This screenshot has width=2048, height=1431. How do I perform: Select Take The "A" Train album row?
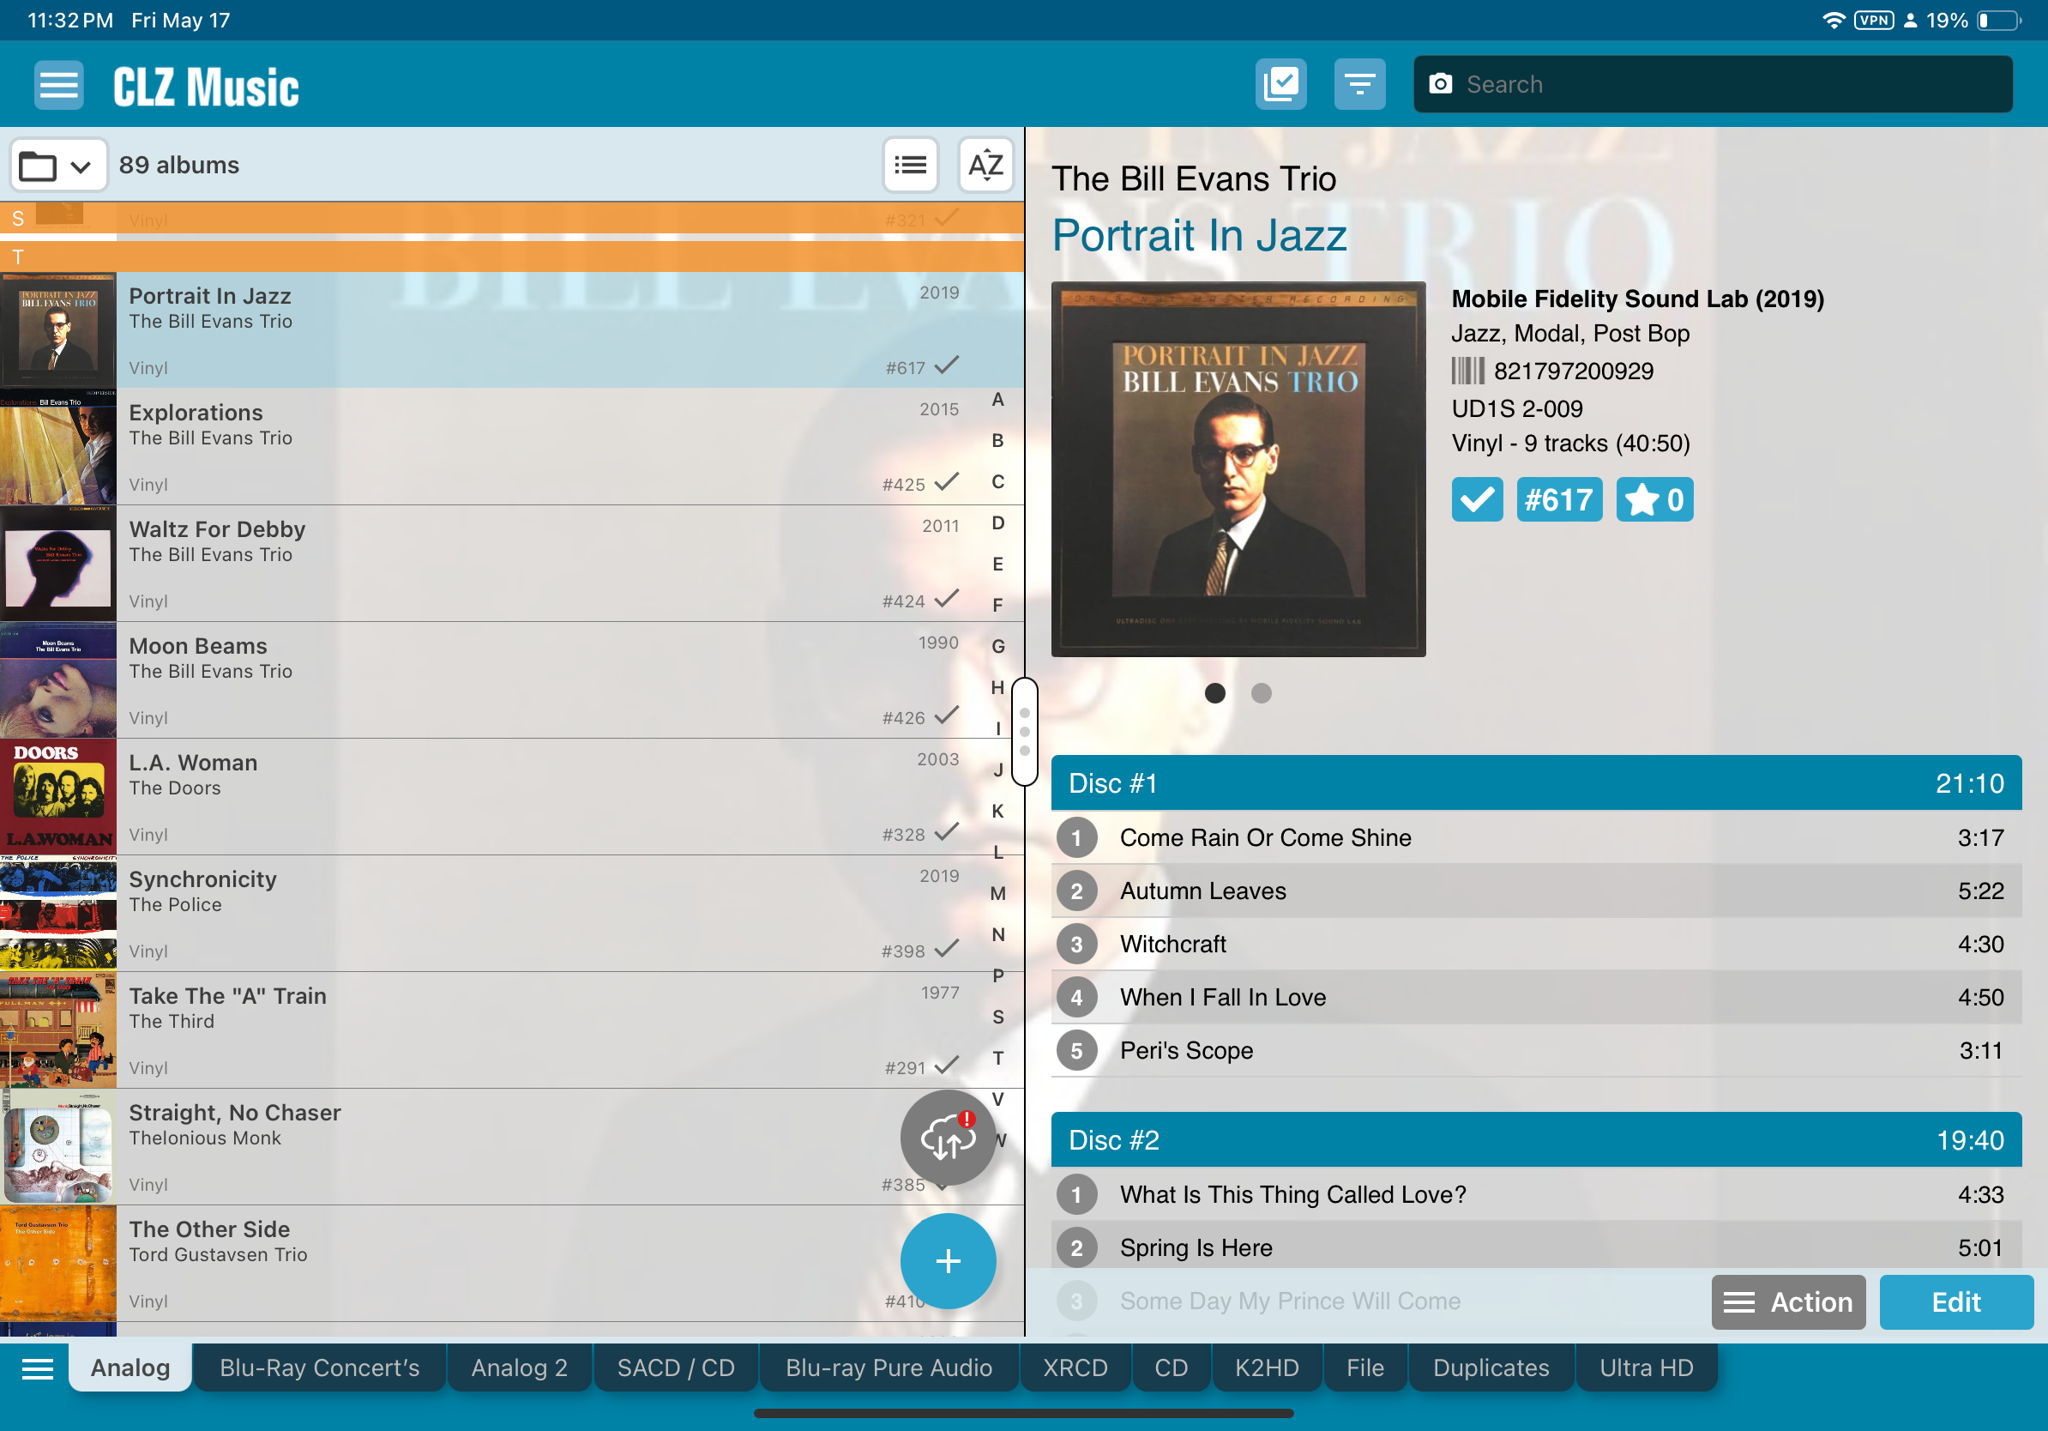click(512, 1031)
